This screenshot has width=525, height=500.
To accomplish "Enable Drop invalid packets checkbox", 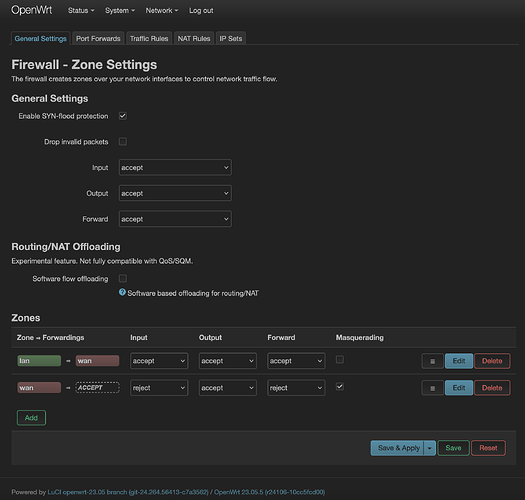I will [123, 142].
